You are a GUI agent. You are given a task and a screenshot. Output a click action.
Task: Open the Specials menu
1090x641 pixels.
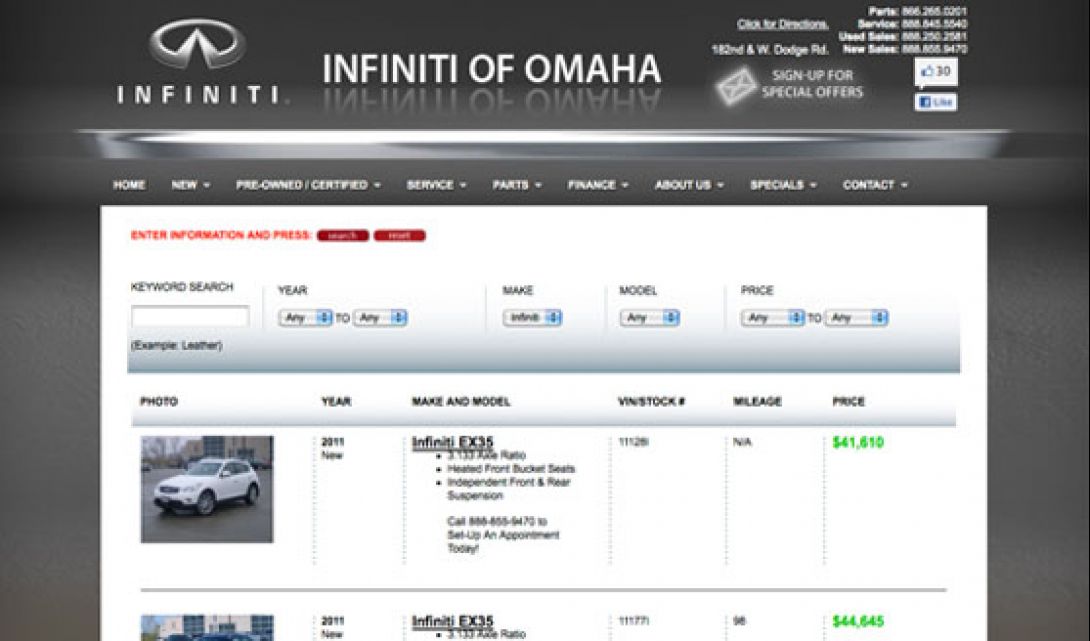783,185
